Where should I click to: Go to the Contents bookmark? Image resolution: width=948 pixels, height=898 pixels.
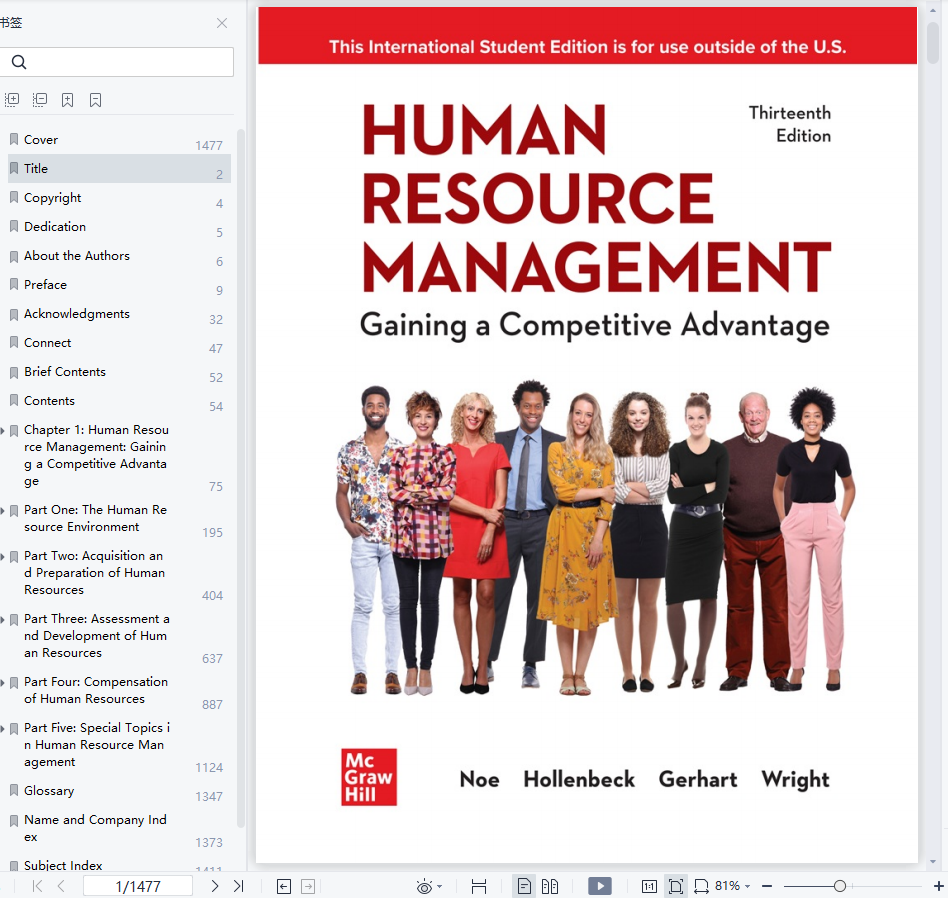pyautogui.click(x=118, y=401)
